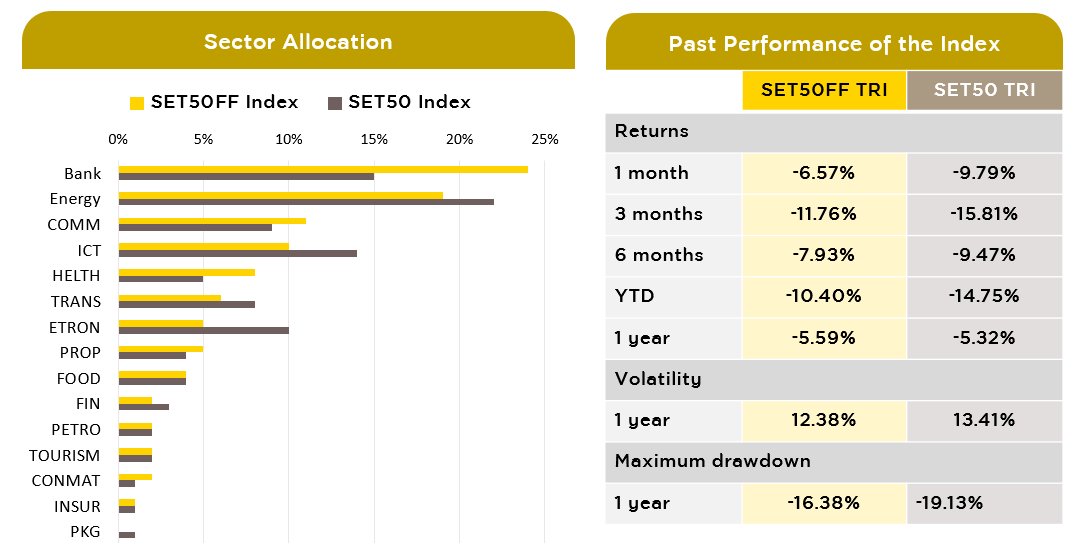Select the Maximum drawdown section row
The image size is (1066, 543).
pyautogui.click(x=834, y=461)
